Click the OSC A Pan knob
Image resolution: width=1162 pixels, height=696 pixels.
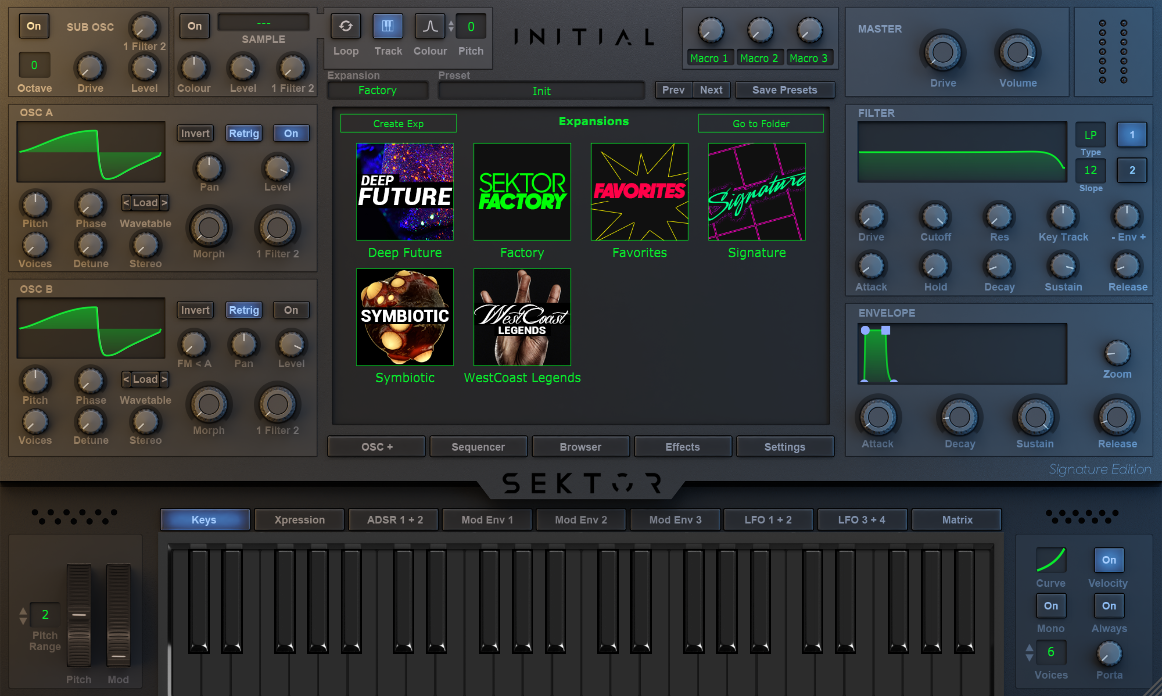pos(209,168)
